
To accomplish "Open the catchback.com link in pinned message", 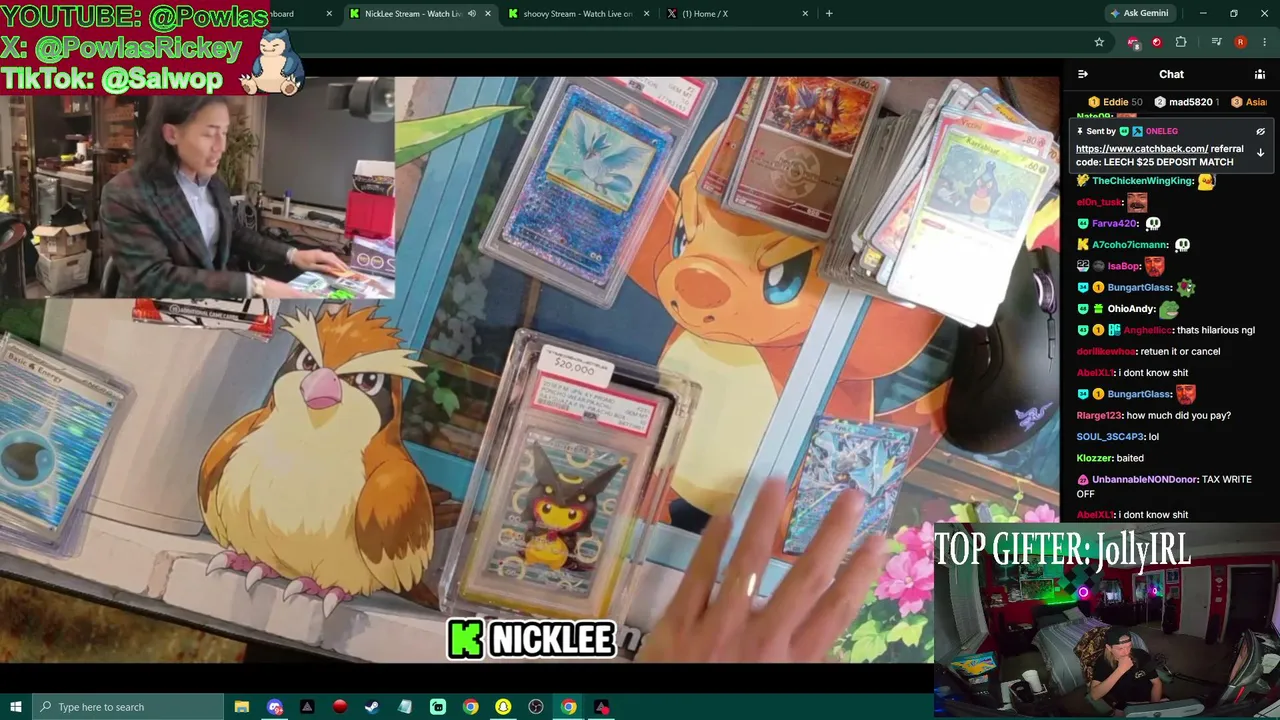I will [1142, 149].
